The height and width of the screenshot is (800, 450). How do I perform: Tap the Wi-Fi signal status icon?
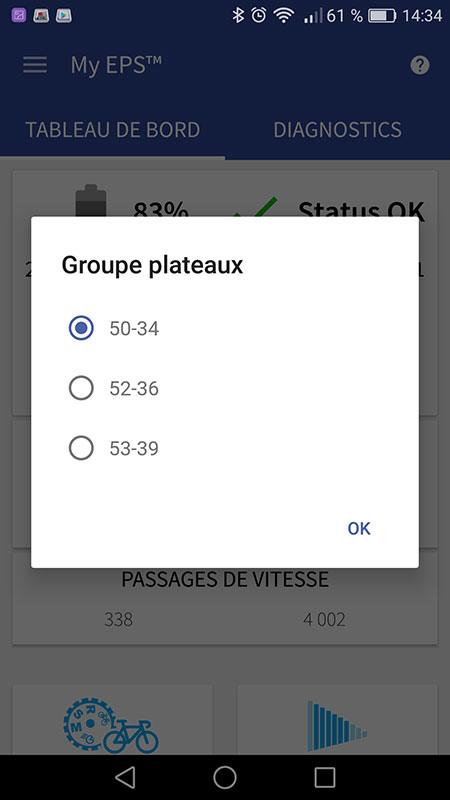tap(283, 16)
